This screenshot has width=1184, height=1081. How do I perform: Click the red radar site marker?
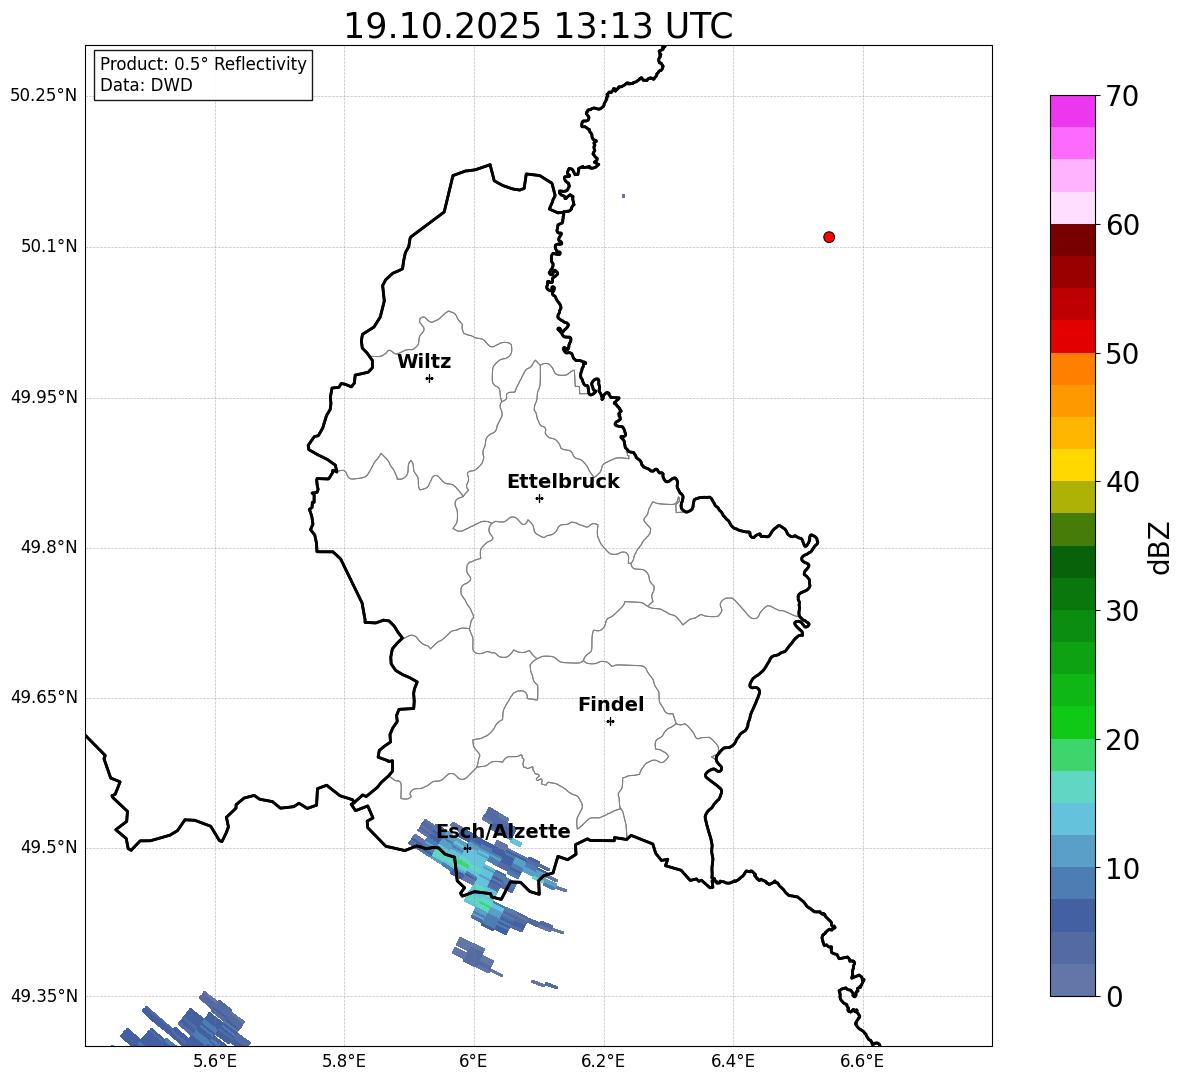829,237
